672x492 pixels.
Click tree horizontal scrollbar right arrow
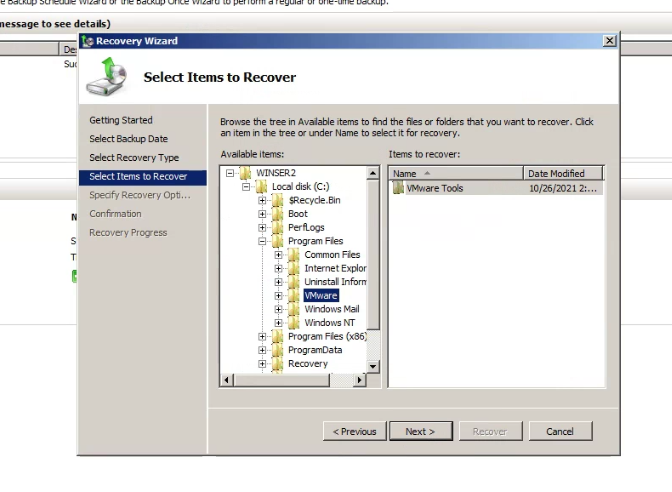pos(360,380)
